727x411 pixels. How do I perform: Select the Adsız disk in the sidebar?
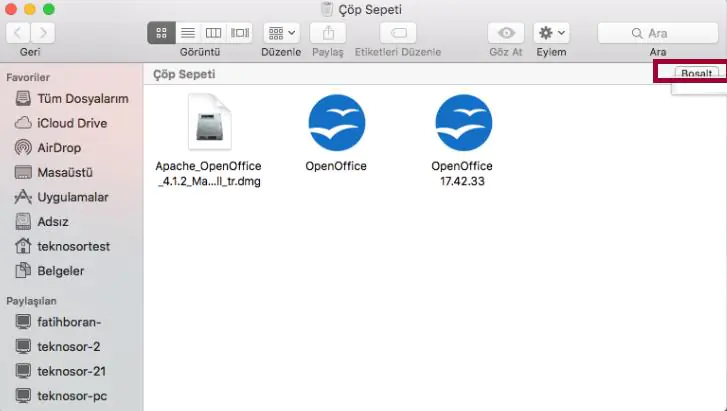(42, 222)
